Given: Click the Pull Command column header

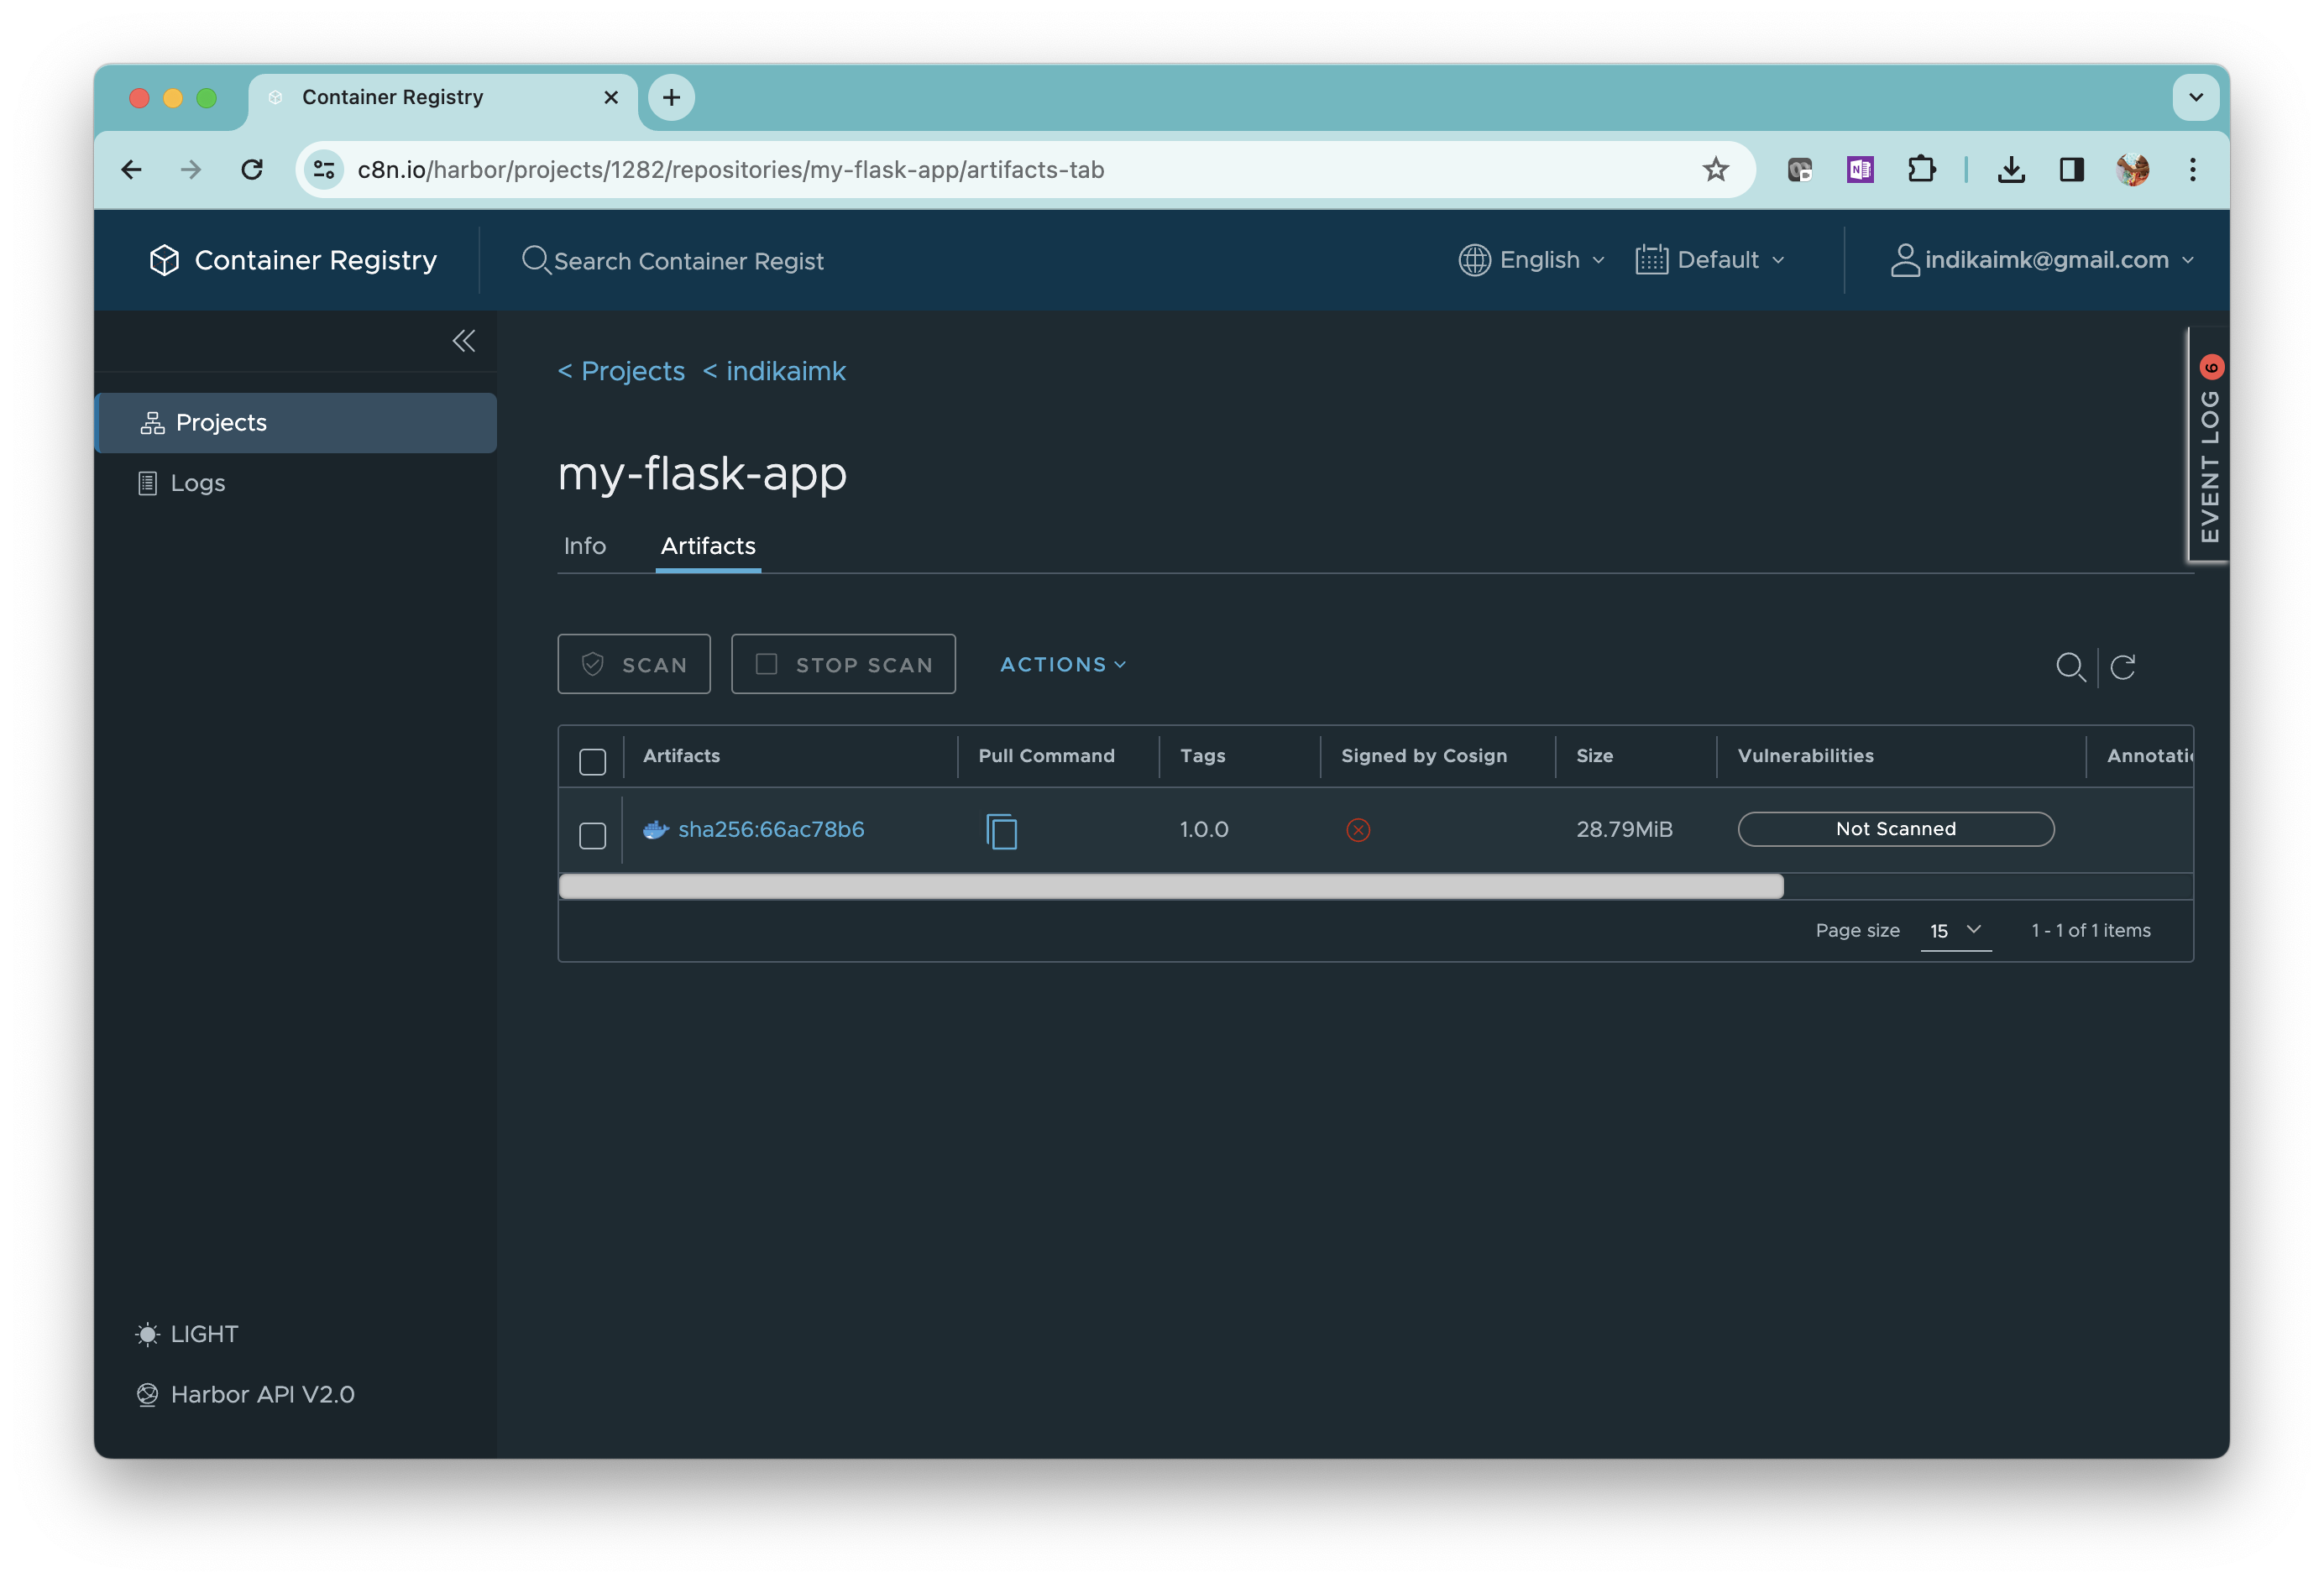Looking at the screenshot, I should [1046, 756].
